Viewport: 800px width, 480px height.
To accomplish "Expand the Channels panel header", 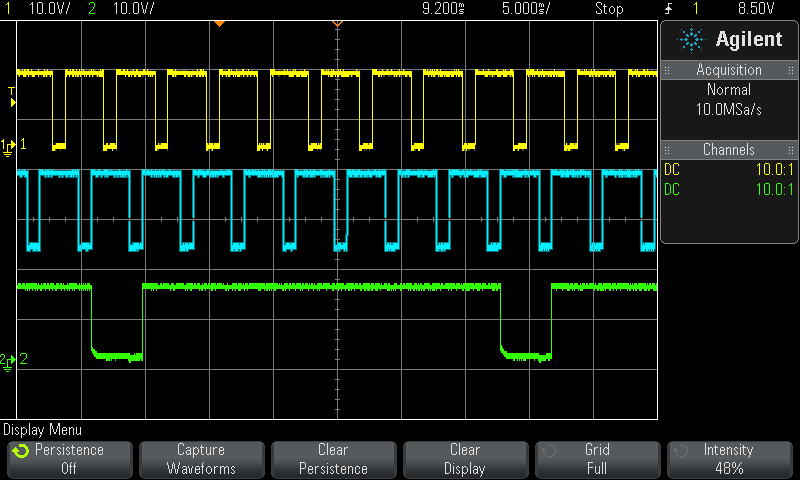I will (729, 150).
